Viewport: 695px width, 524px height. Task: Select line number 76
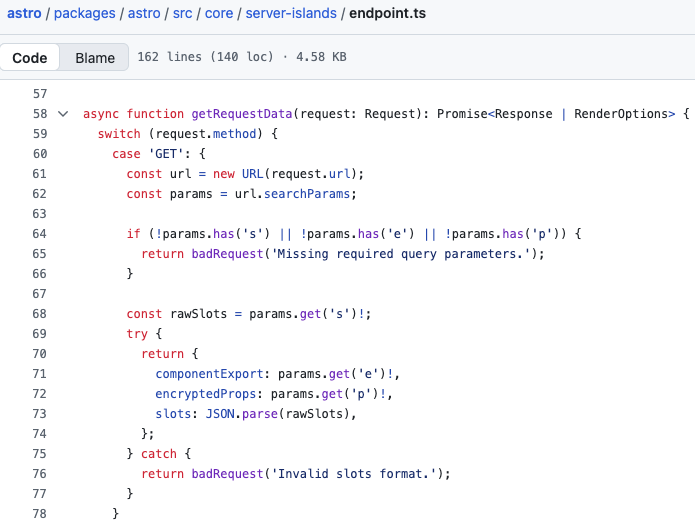tap(40, 474)
